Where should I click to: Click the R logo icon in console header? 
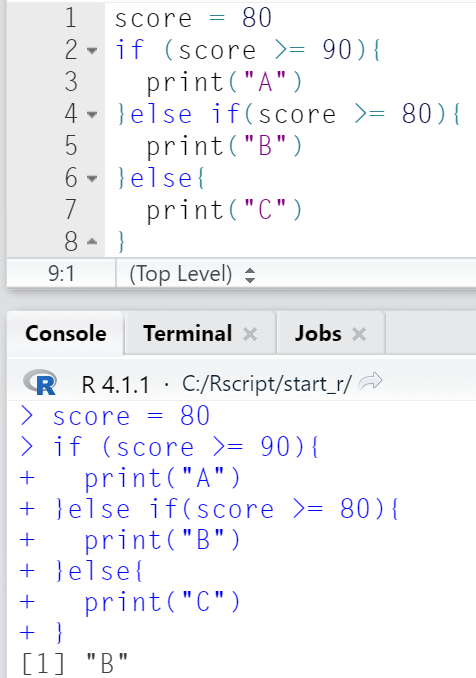(40, 382)
